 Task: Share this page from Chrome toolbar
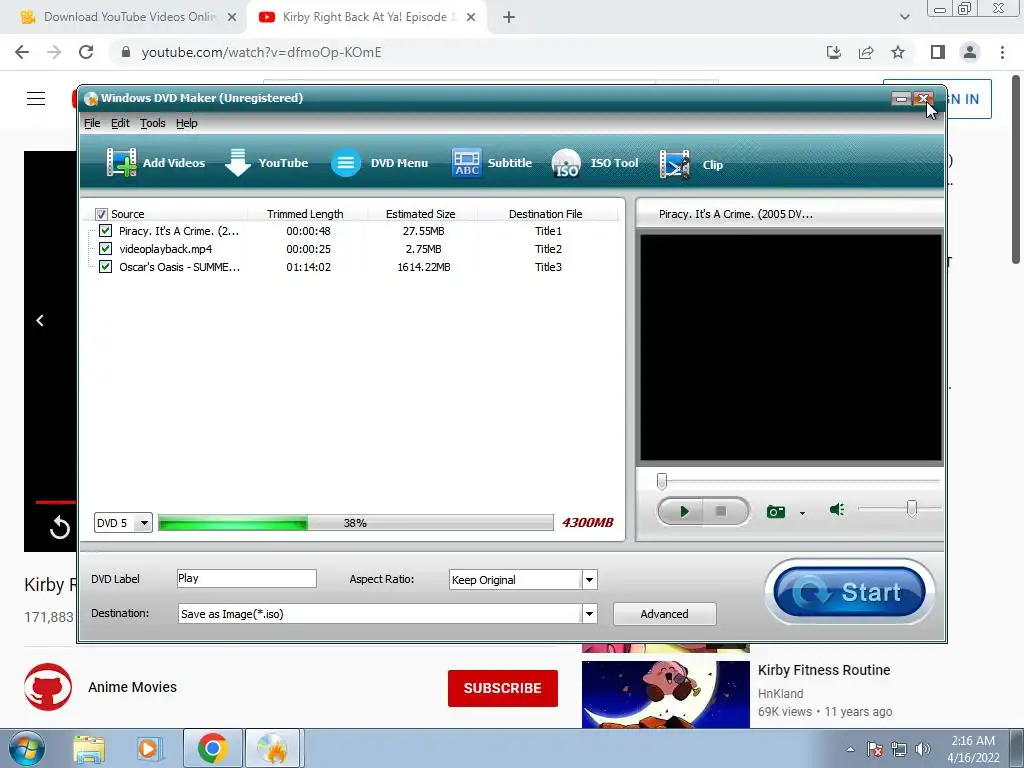(x=866, y=52)
